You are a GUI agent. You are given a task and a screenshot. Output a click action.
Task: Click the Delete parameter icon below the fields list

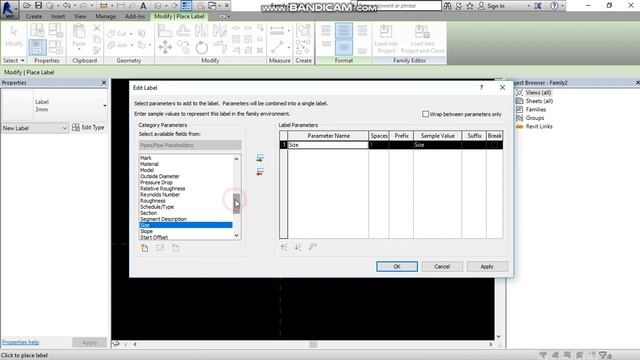(176, 248)
